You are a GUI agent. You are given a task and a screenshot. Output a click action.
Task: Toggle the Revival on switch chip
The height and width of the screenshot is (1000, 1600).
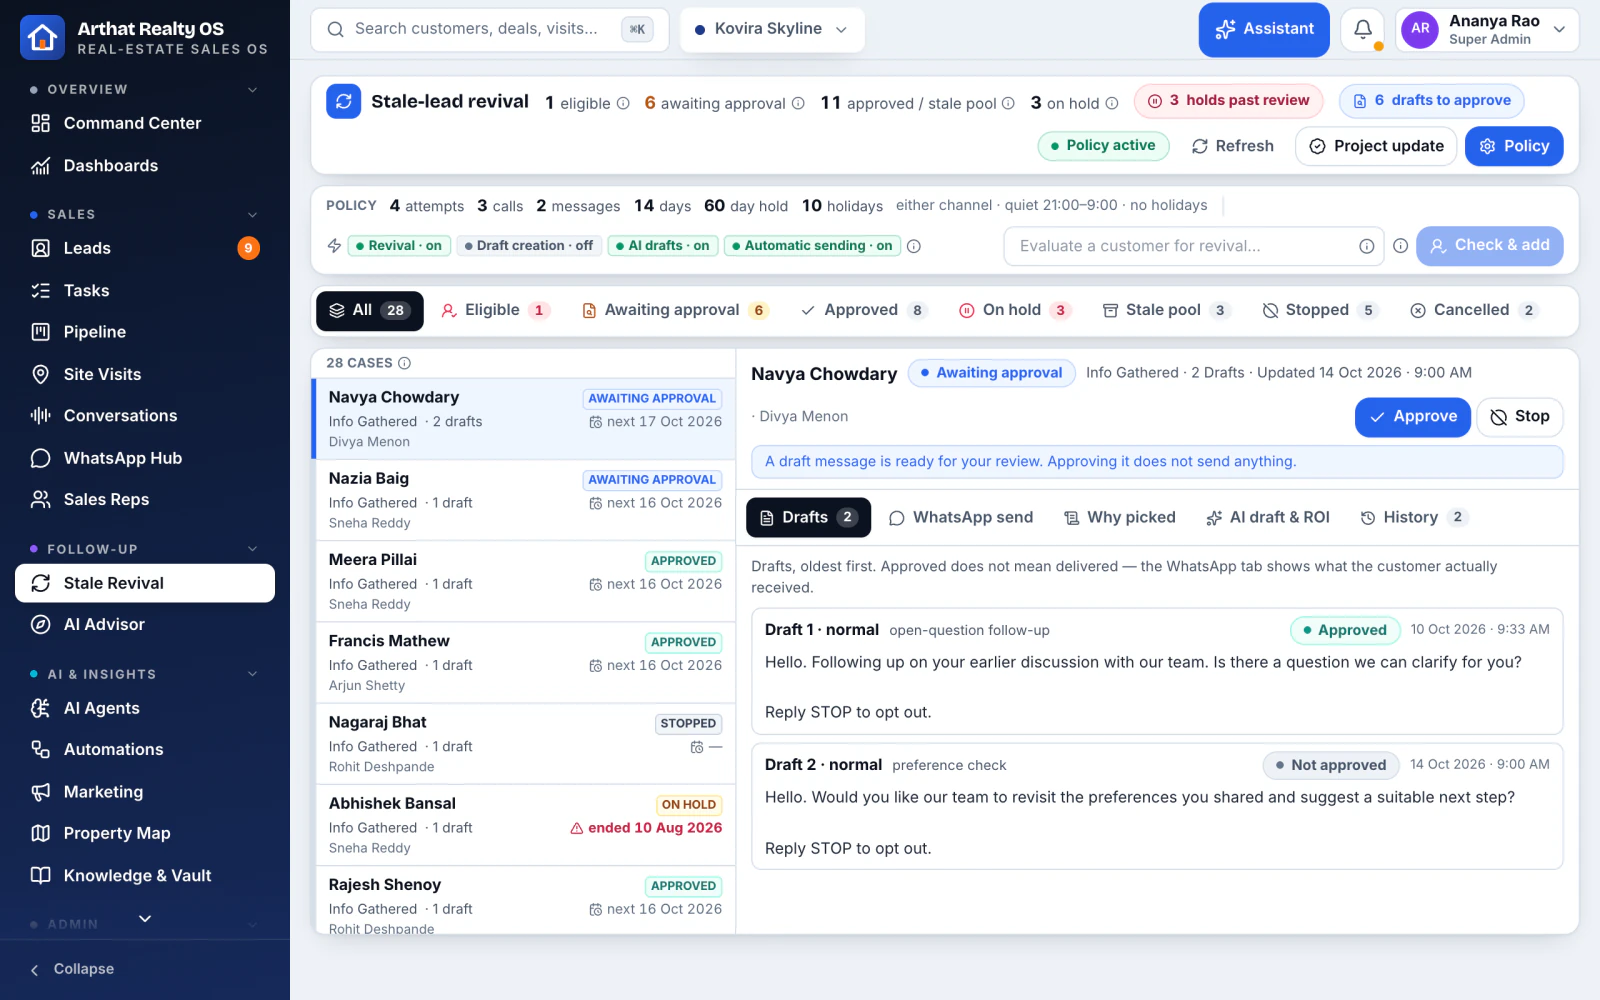[x=399, y=246]
